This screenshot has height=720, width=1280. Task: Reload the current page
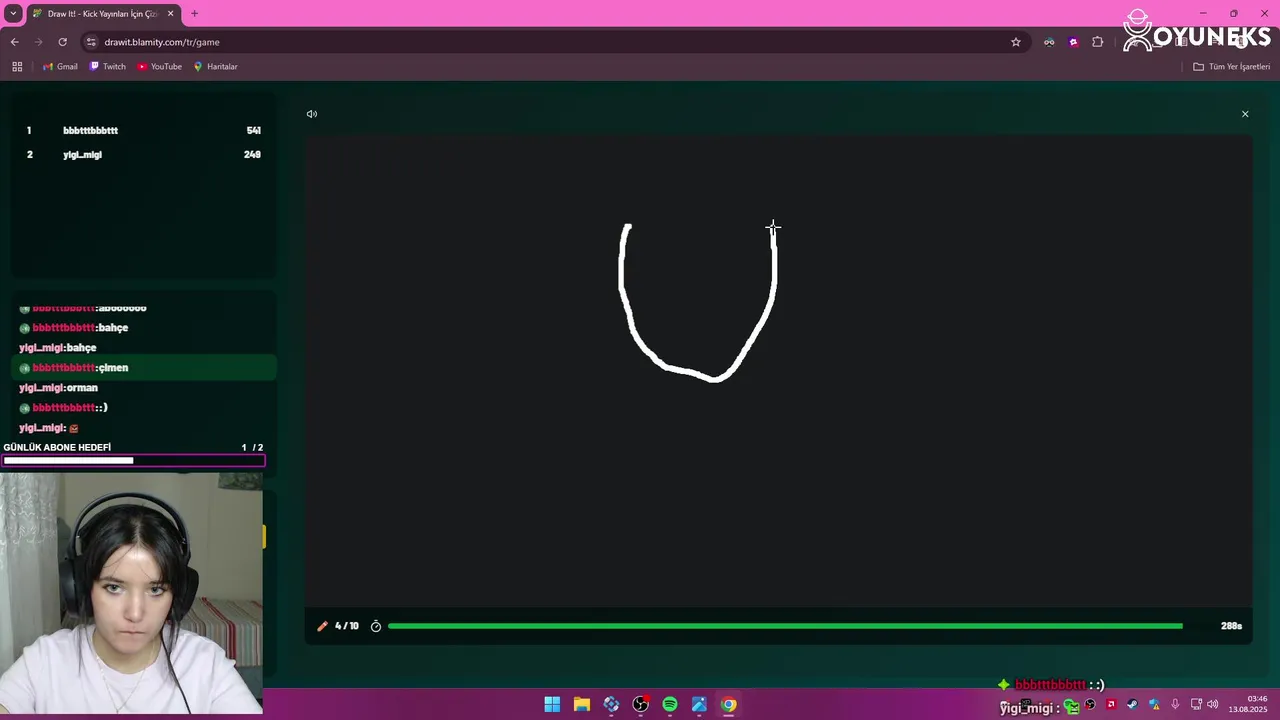tap(62, 42)
